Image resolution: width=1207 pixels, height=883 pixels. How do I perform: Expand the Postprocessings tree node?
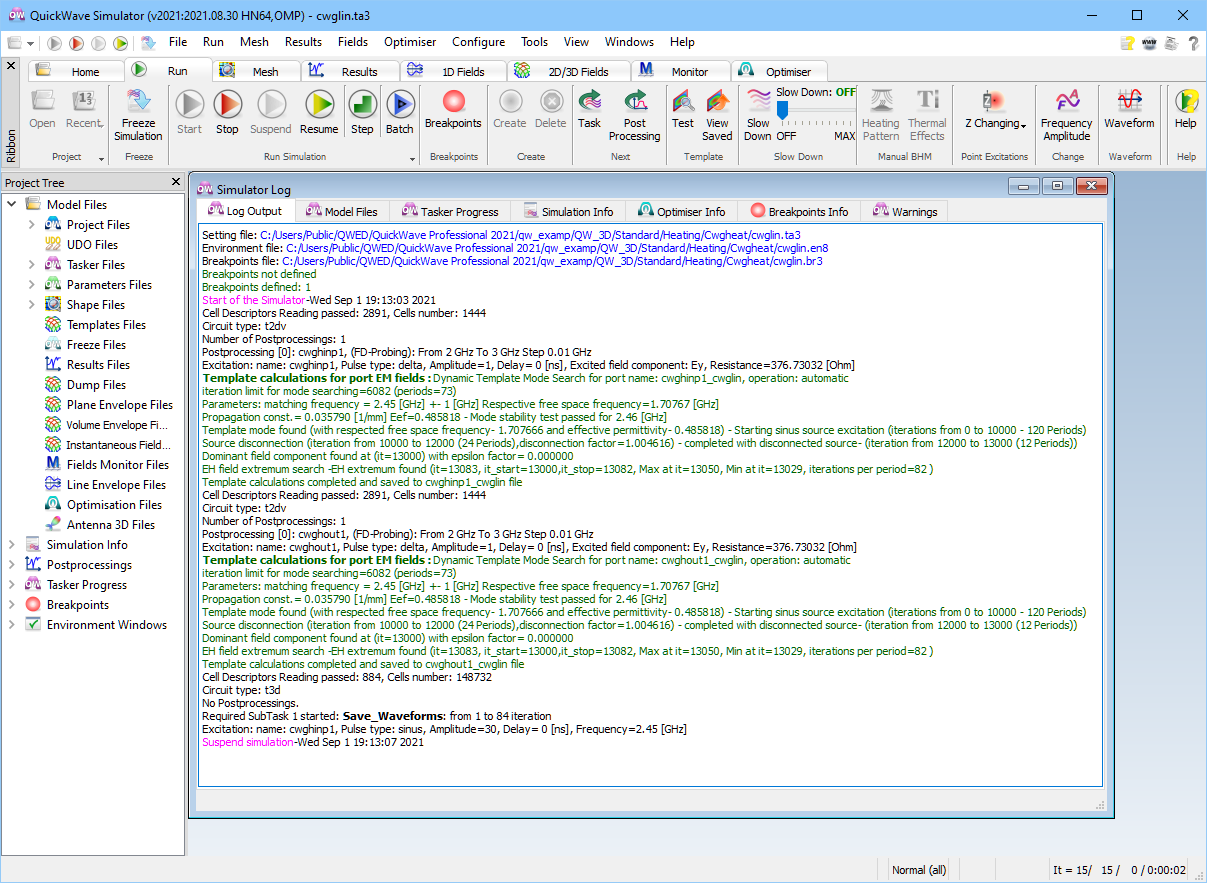12,565
